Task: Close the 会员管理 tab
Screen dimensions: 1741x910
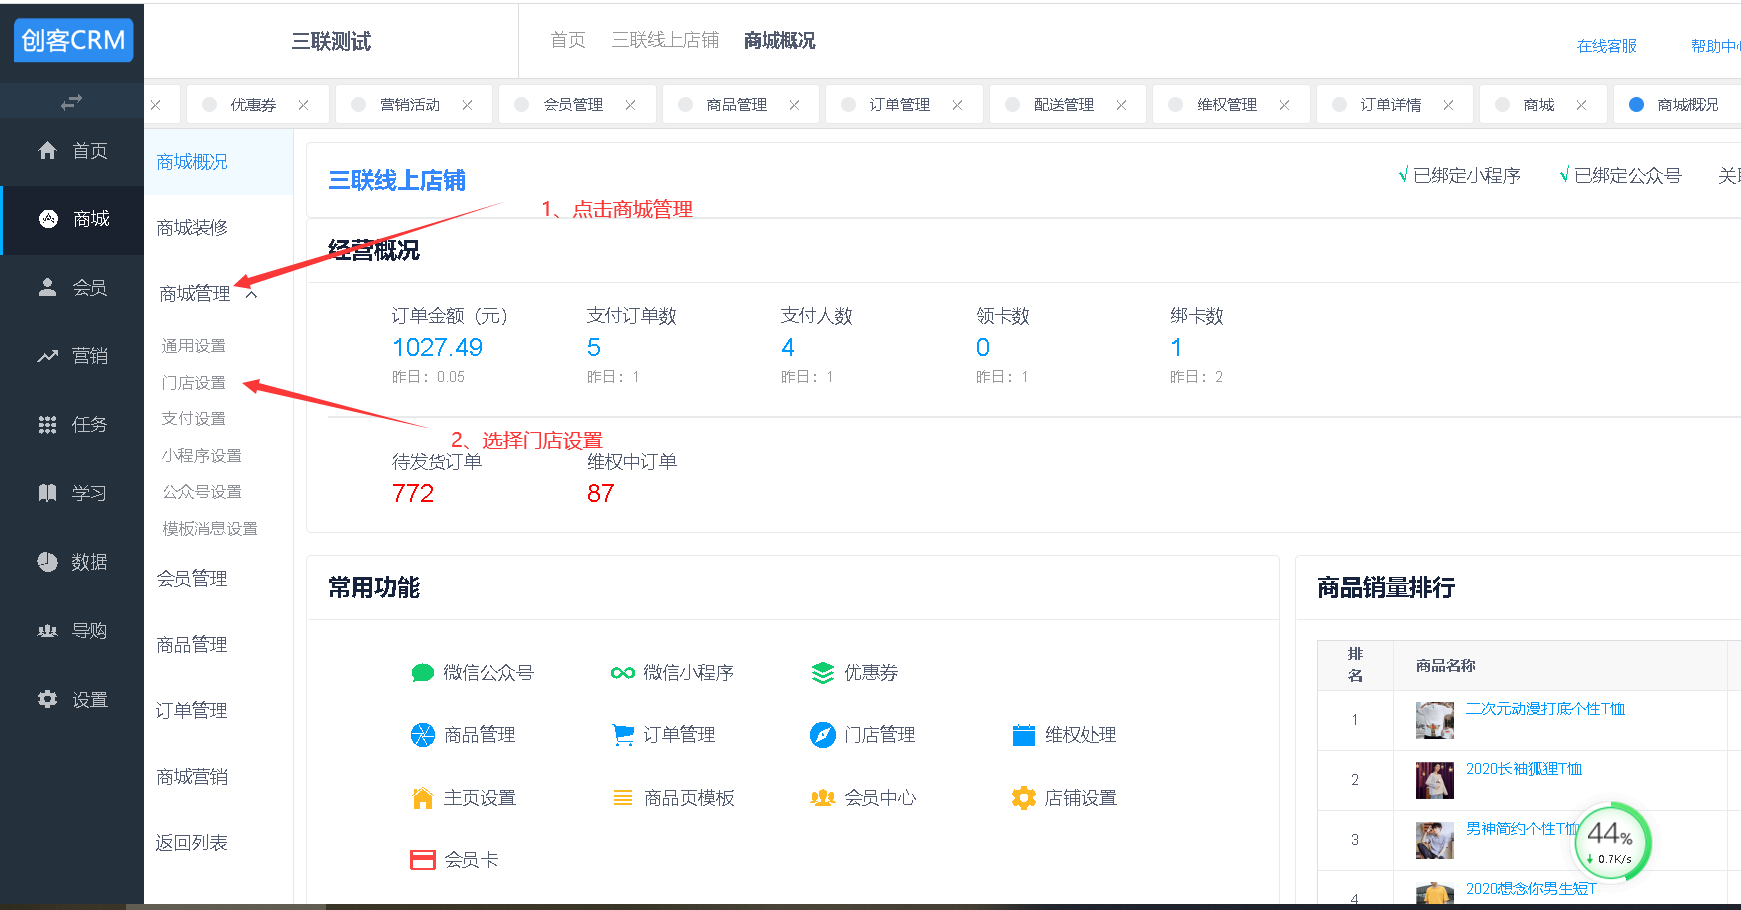Action: [630, 105]
